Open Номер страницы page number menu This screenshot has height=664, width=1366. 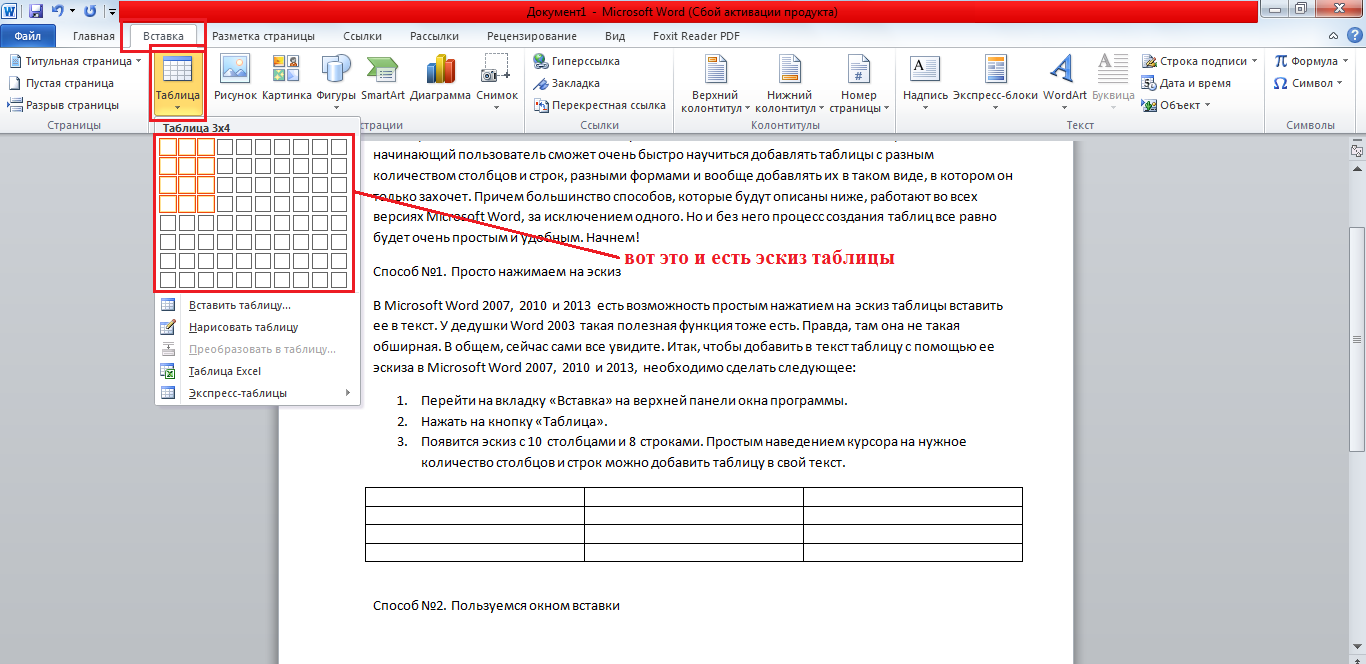coord(859,83)
